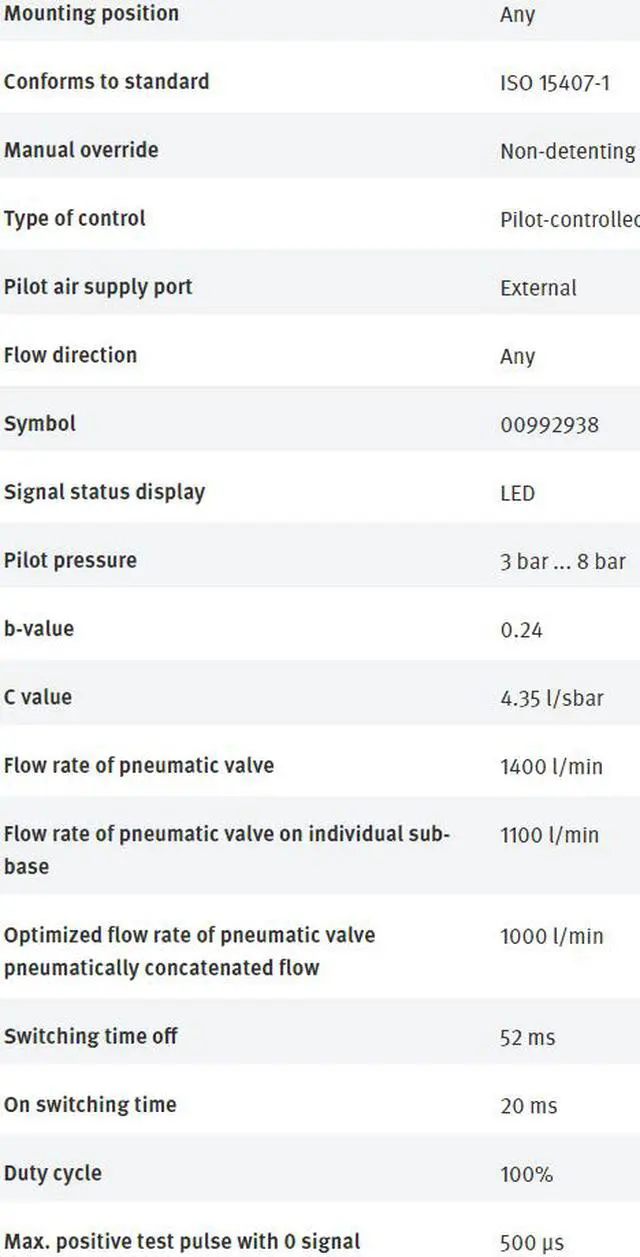Click the Switching time off 52 ms value
This screenshot has width=640, height=1257.
pos(527,1038)
